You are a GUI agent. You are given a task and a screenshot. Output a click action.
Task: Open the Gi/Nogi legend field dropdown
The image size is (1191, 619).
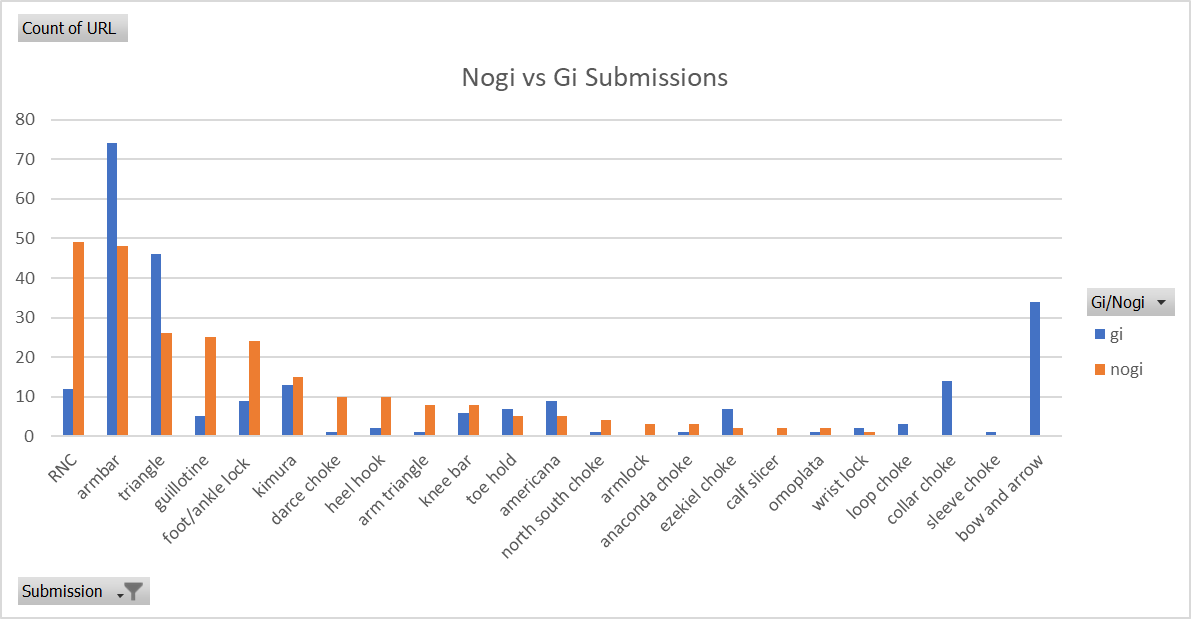(x=1161, y=302)
